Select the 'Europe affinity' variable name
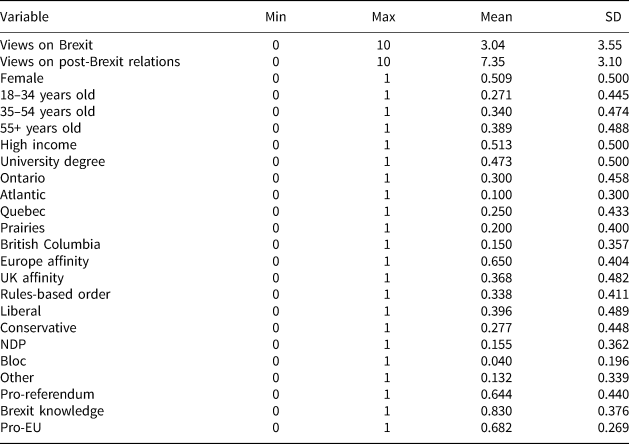Image resolution: width=629 pixels, height=444 pixels. [x=46, y=261]
